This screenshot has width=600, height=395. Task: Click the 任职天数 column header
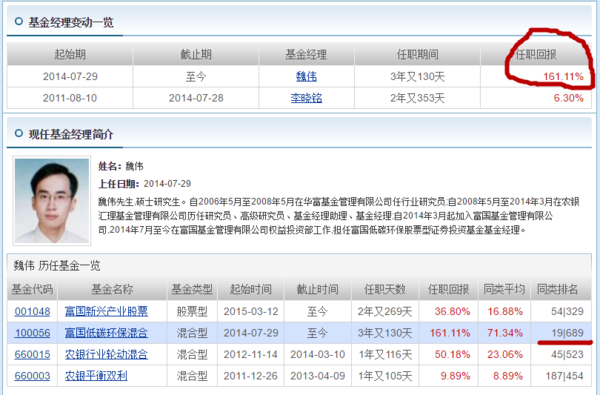coord(385,289)
